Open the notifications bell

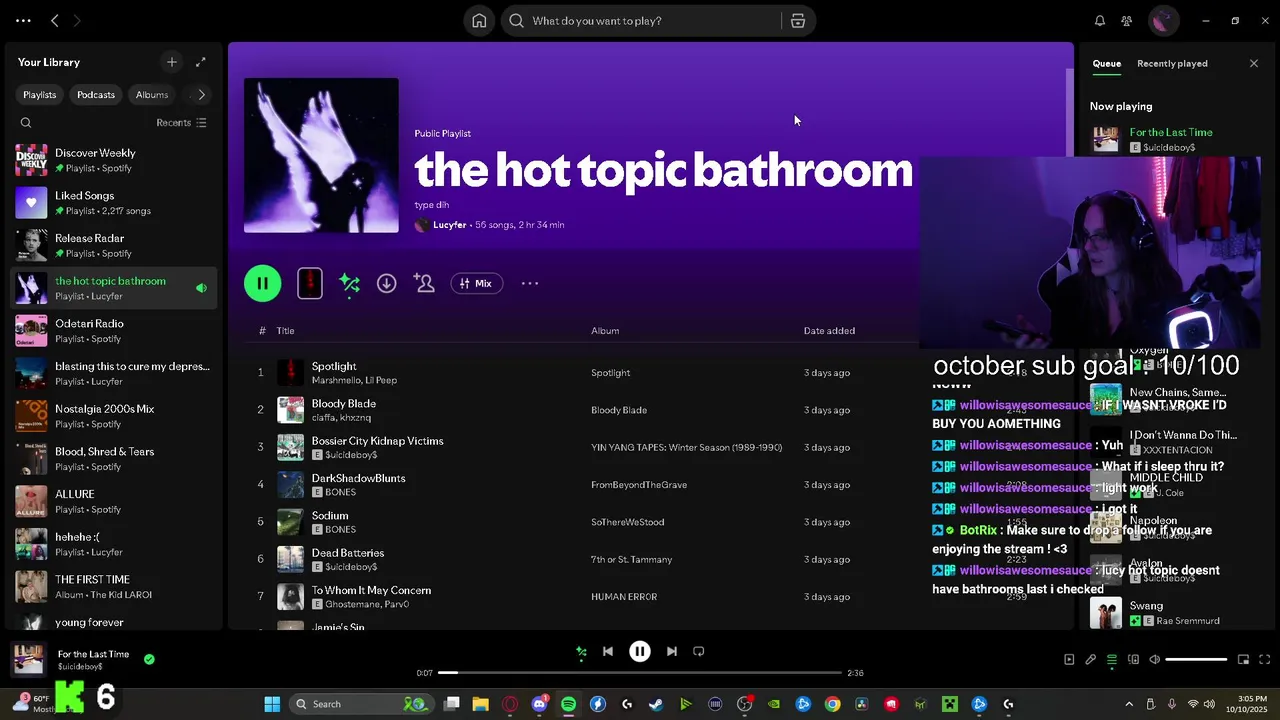tap(1100, 21)
